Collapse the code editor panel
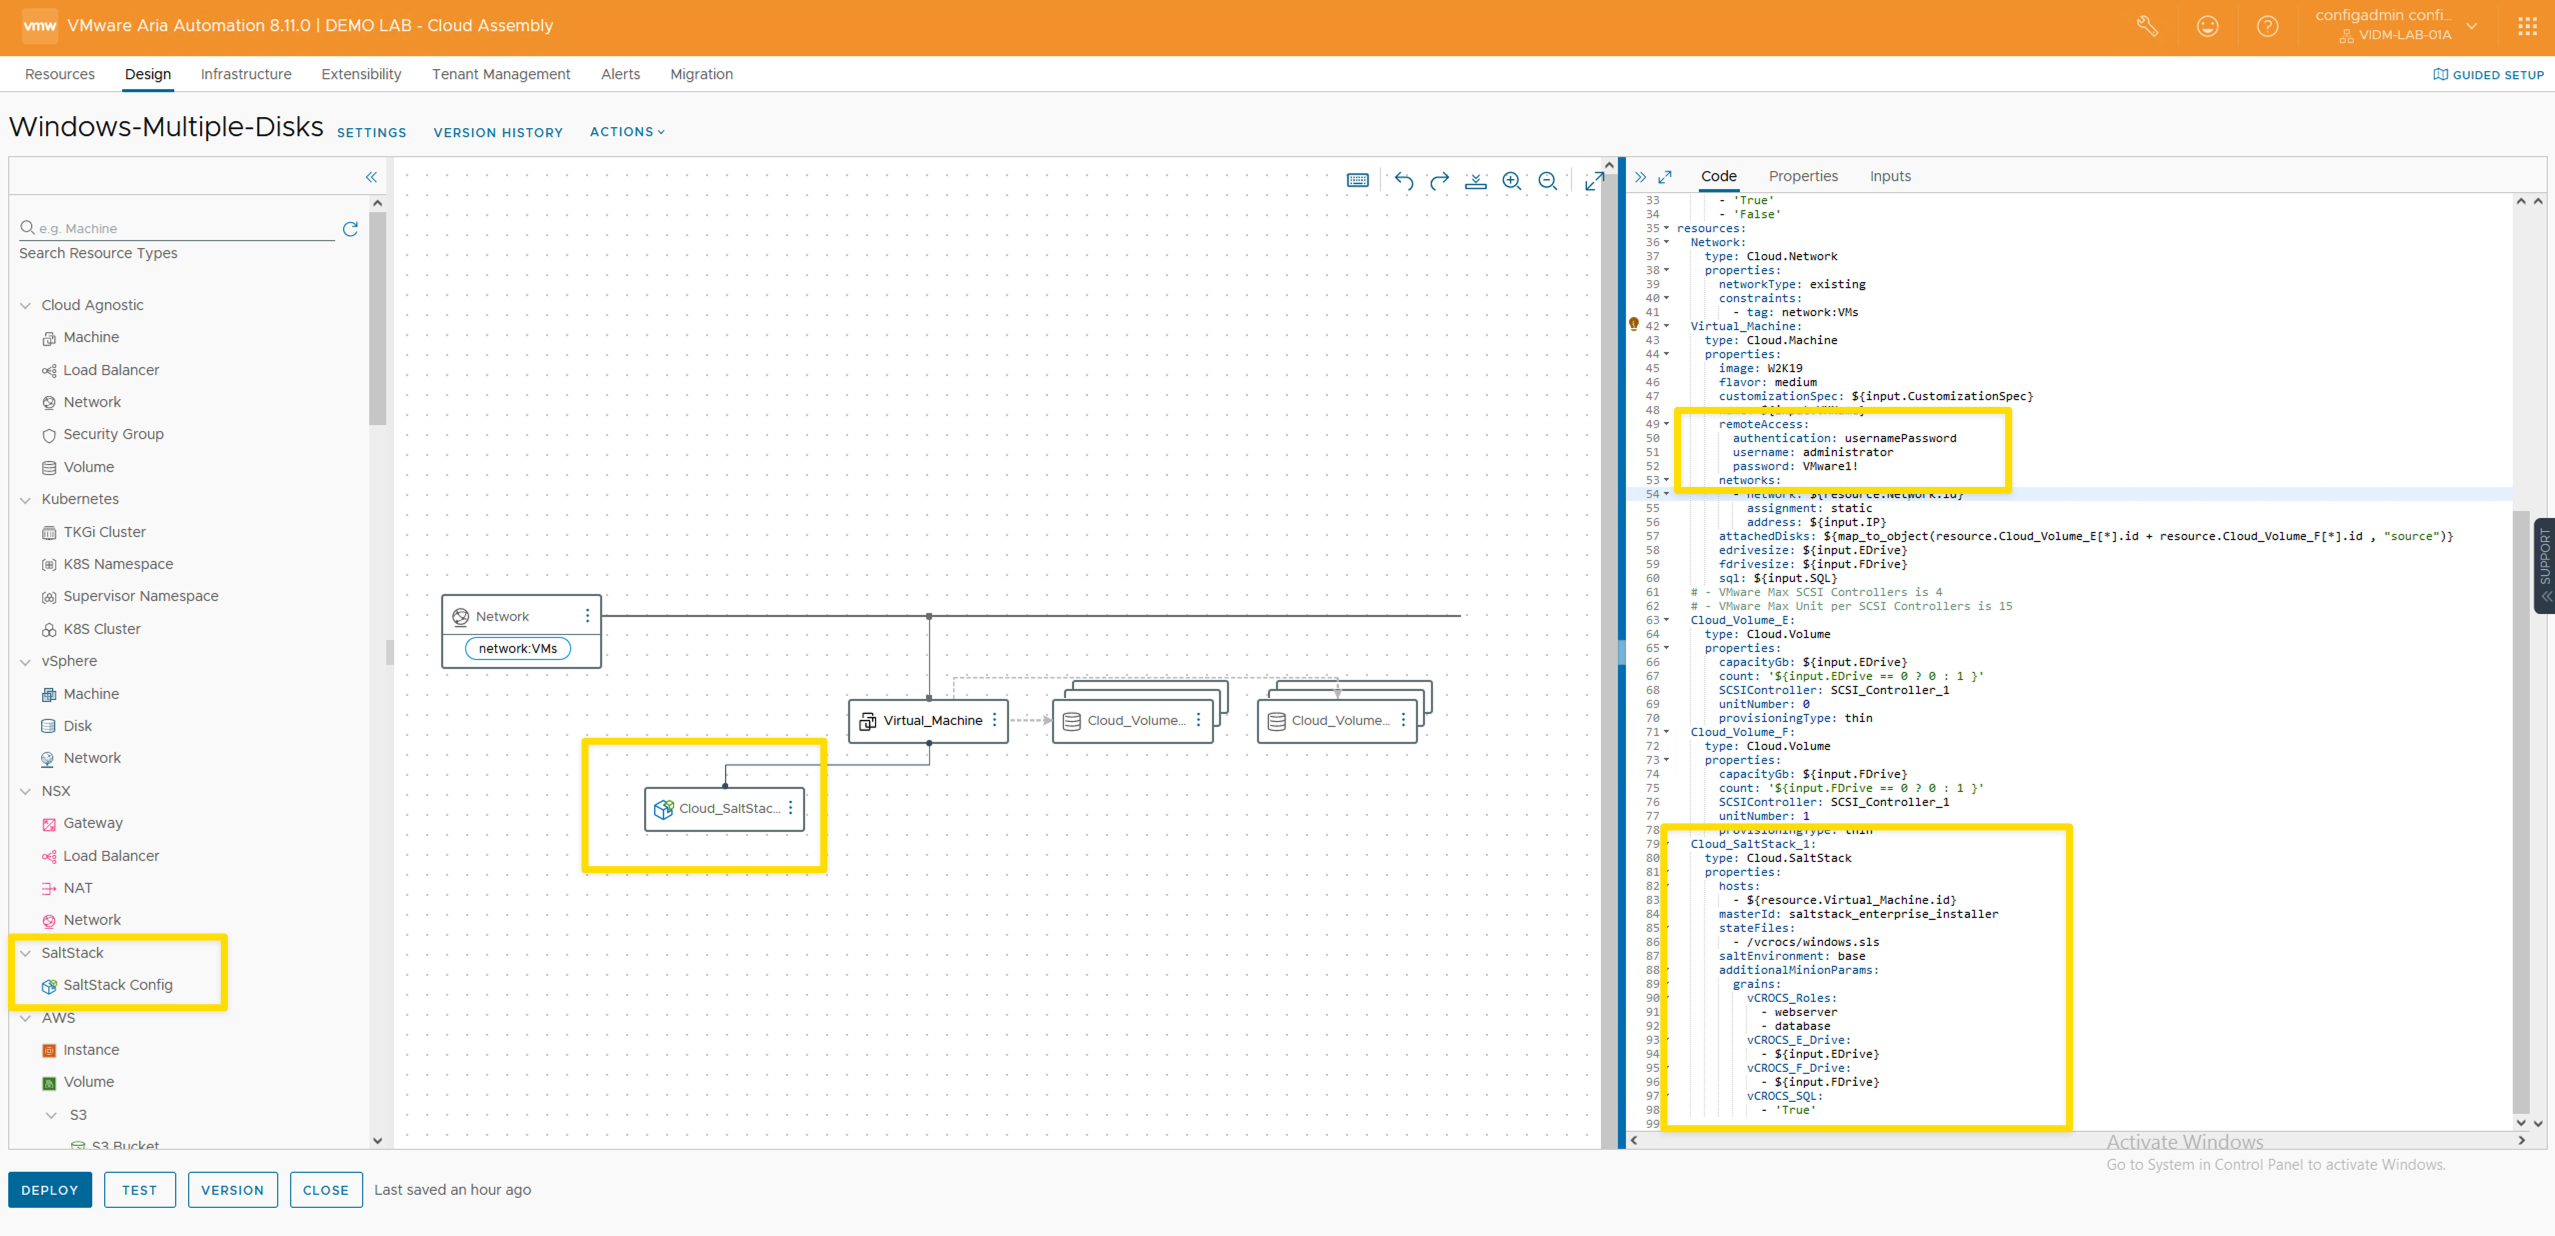Viewport: 2555px width, 1236px height. click(x=1640, y=177)
